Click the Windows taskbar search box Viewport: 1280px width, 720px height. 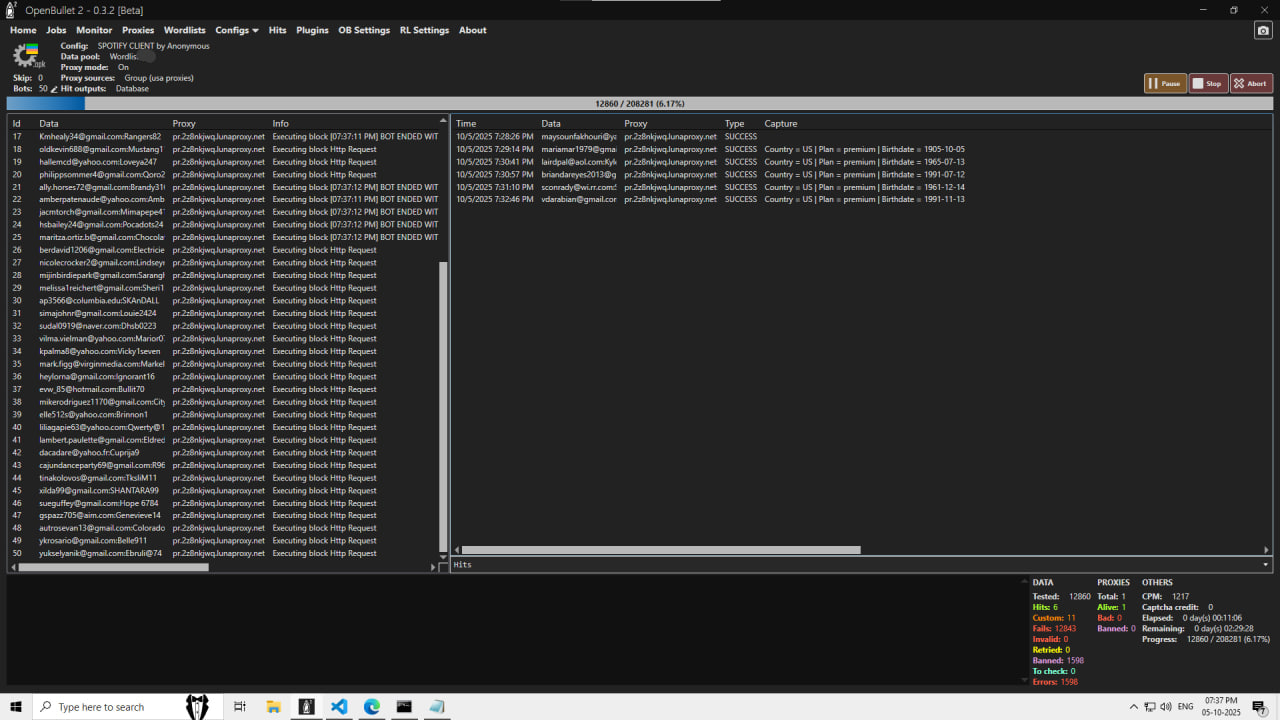[x=108, y=707]
